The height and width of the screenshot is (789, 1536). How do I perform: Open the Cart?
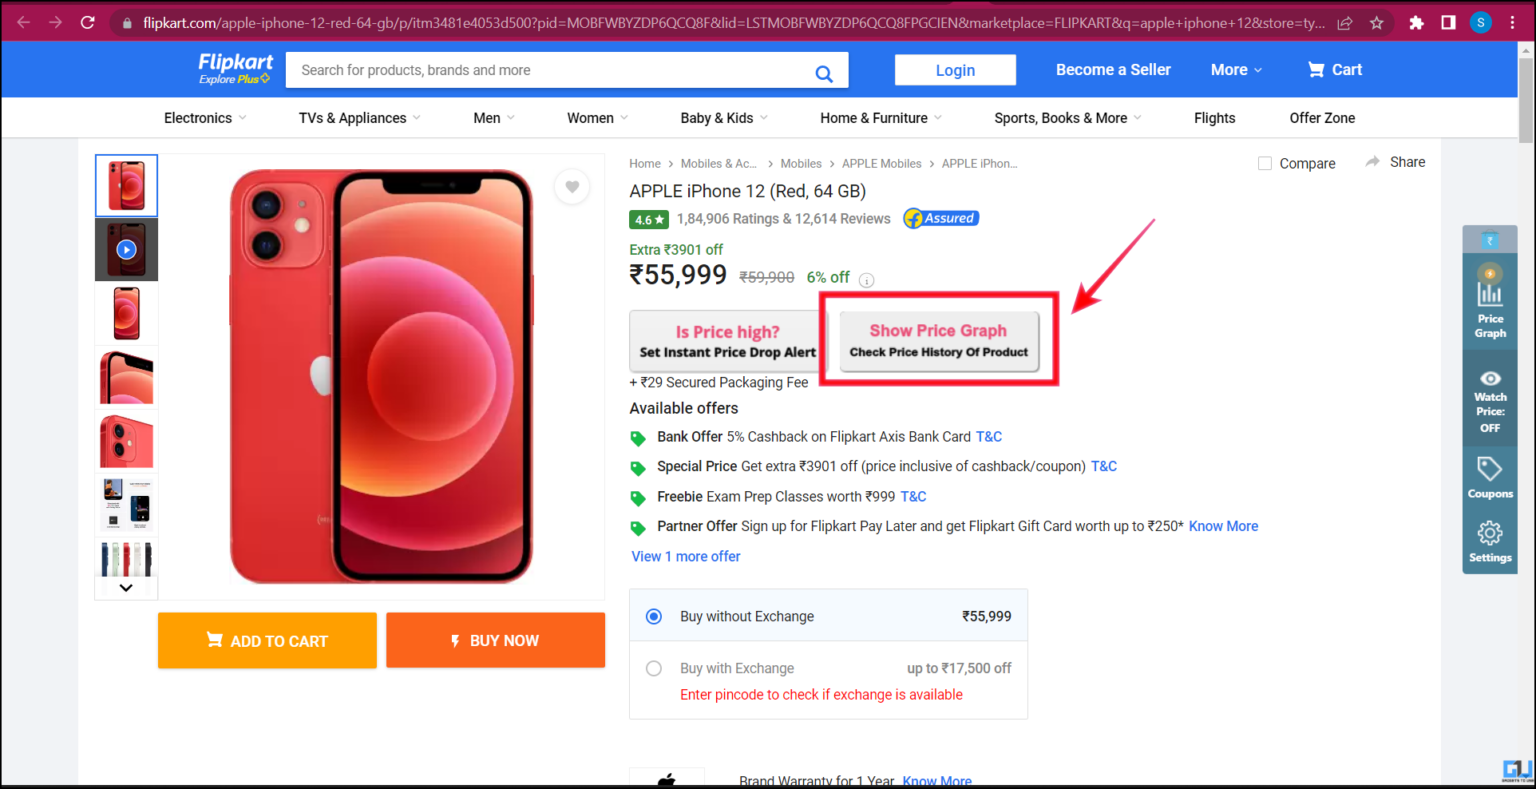tap(1334, 69)
